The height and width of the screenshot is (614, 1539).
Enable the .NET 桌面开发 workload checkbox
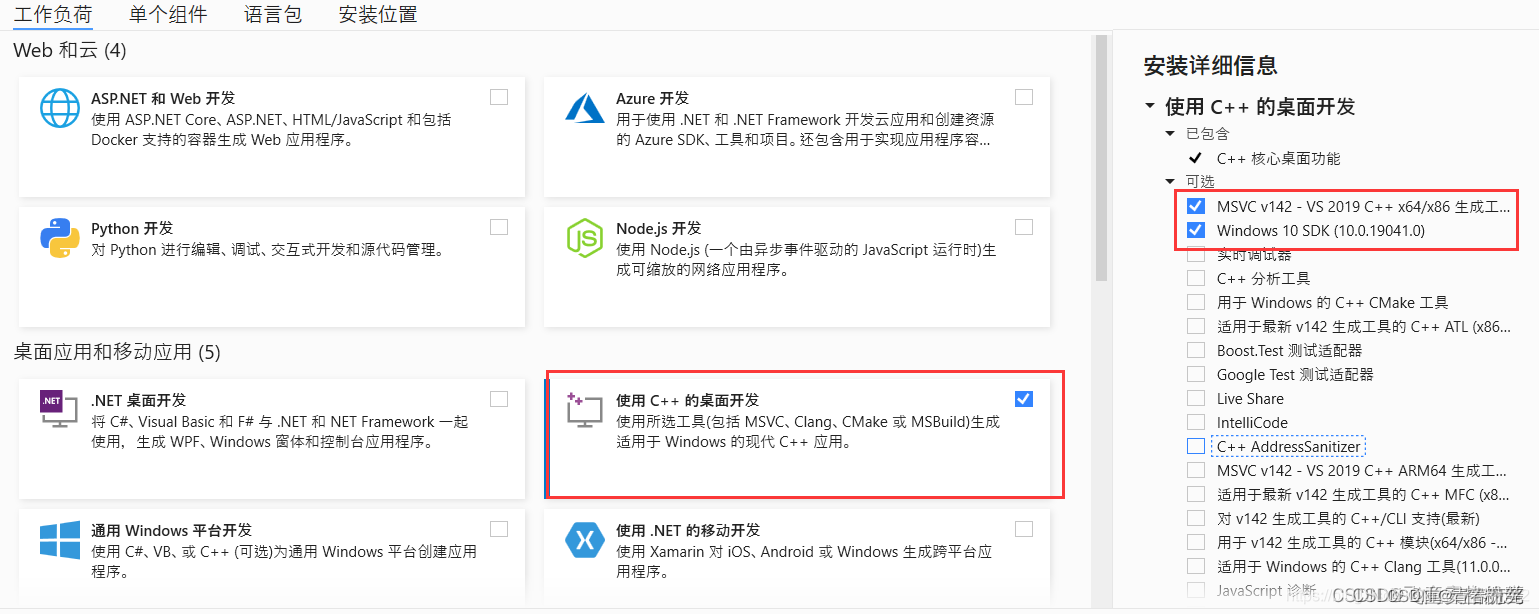coord(499,399)
